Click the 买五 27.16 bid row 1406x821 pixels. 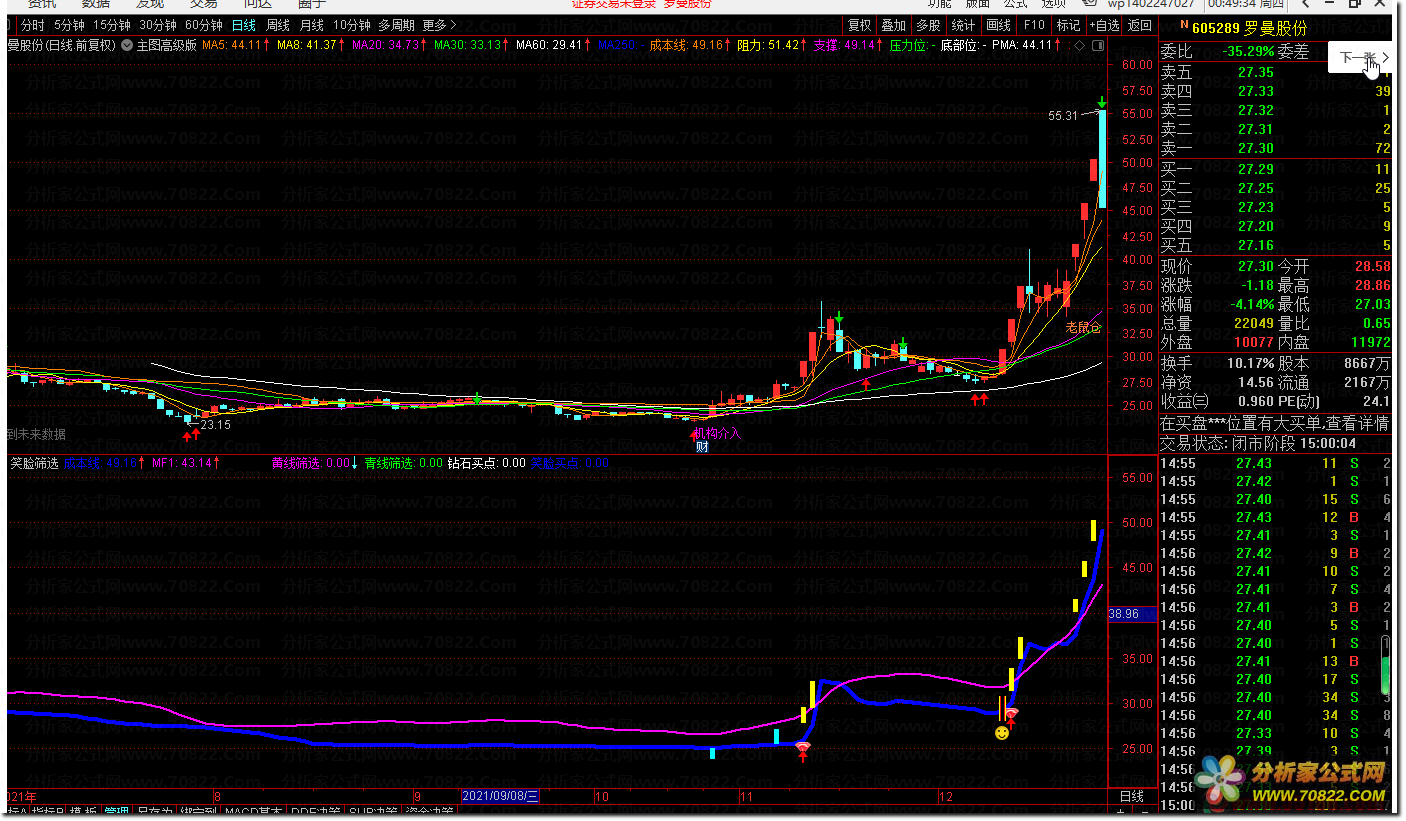click(x=1276, y=245)
